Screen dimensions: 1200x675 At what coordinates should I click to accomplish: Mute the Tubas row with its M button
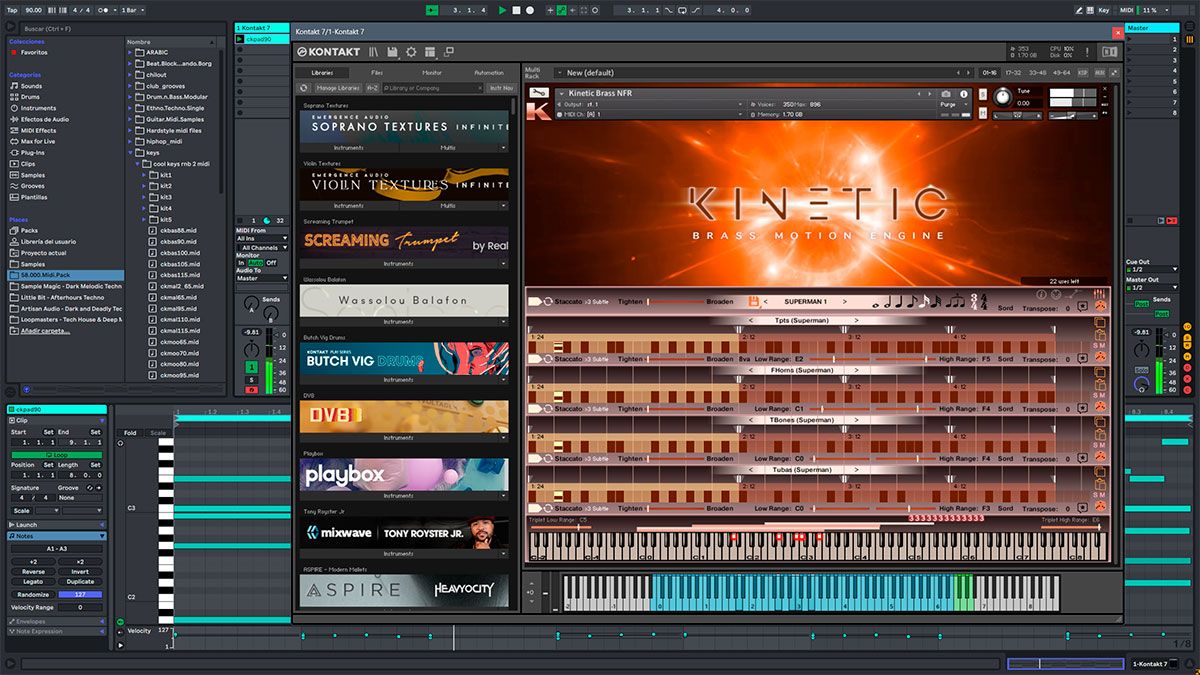pos(1103,495)
